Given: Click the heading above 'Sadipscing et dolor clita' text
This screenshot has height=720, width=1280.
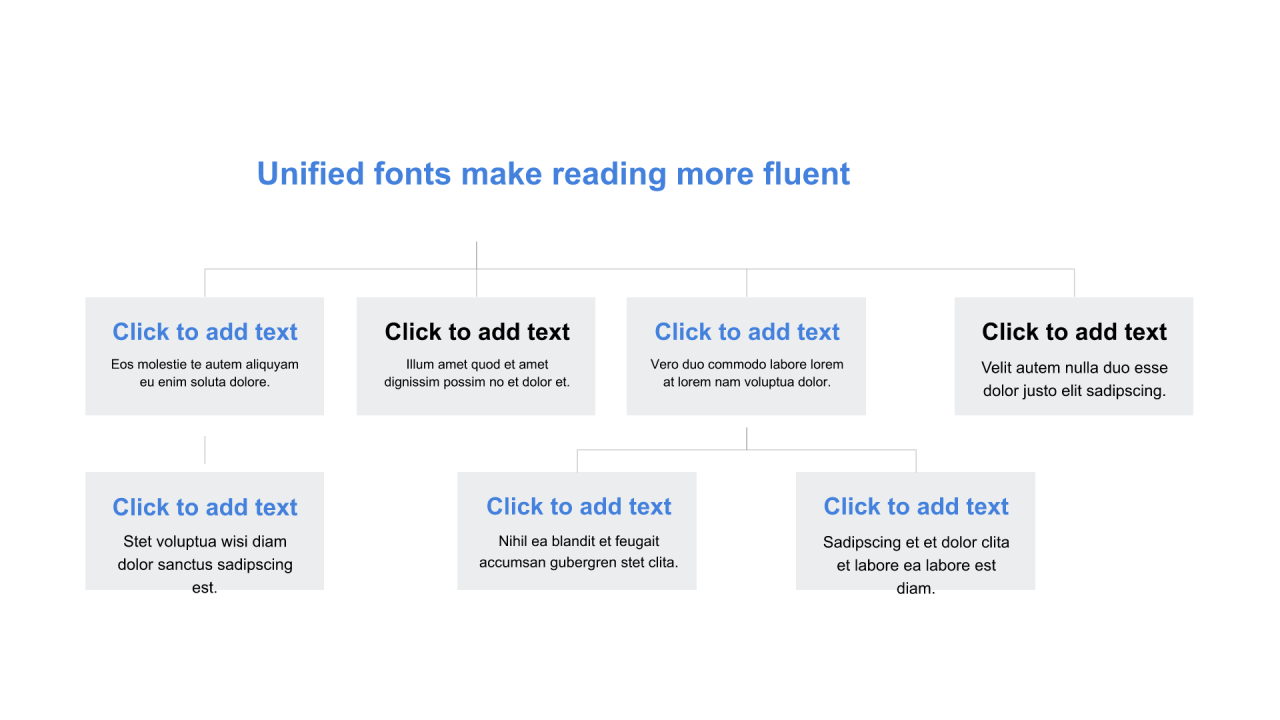Looking at the screenshot, I should [916, 507].
